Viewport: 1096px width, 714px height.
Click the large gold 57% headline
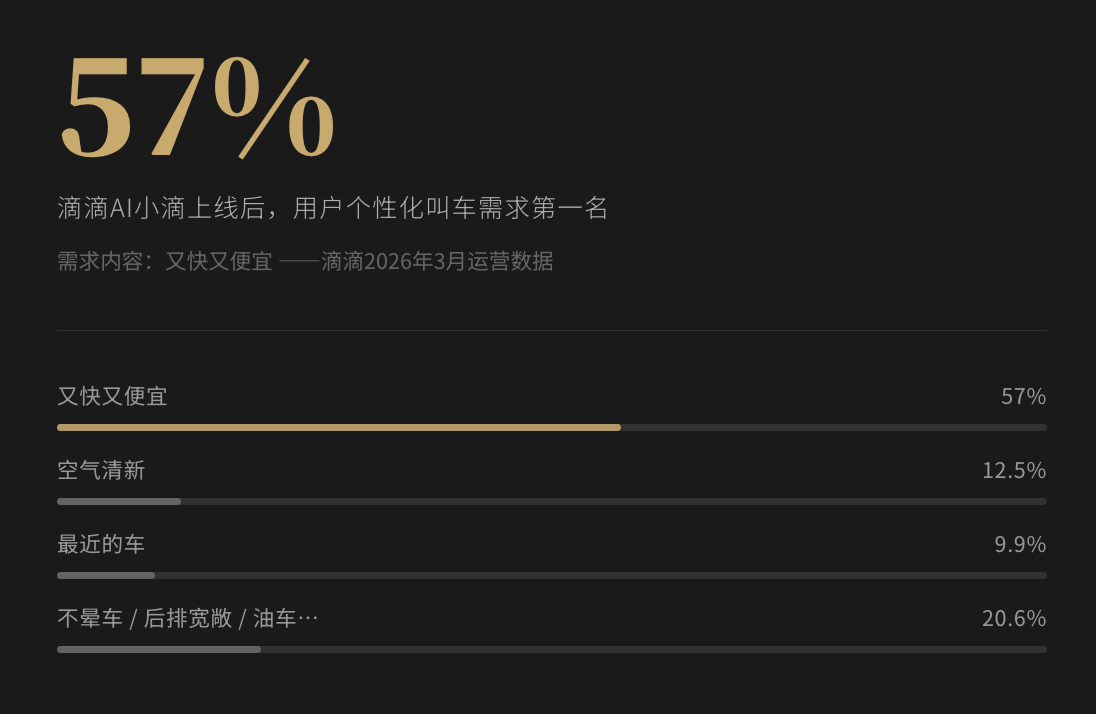[x=198, y=108]
